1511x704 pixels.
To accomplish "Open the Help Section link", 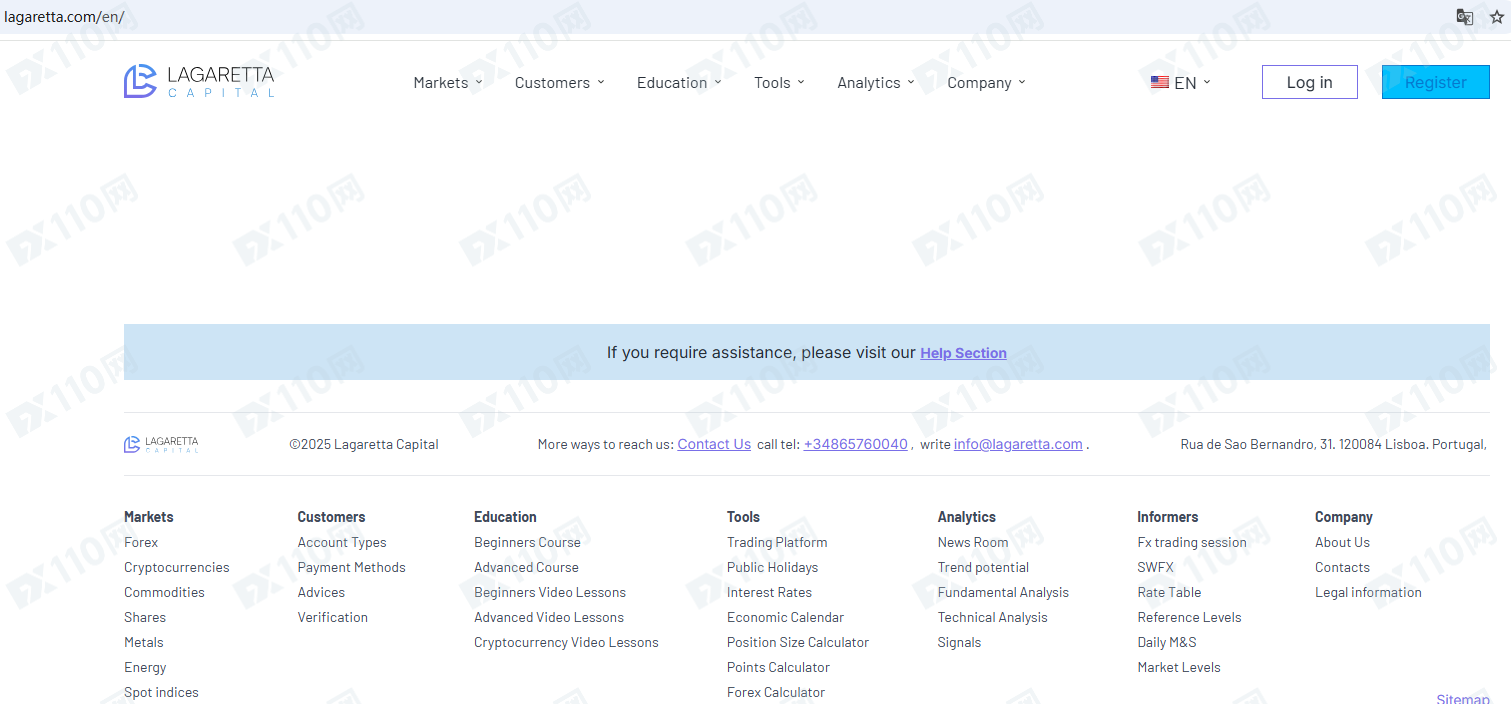I will point(963,353).
